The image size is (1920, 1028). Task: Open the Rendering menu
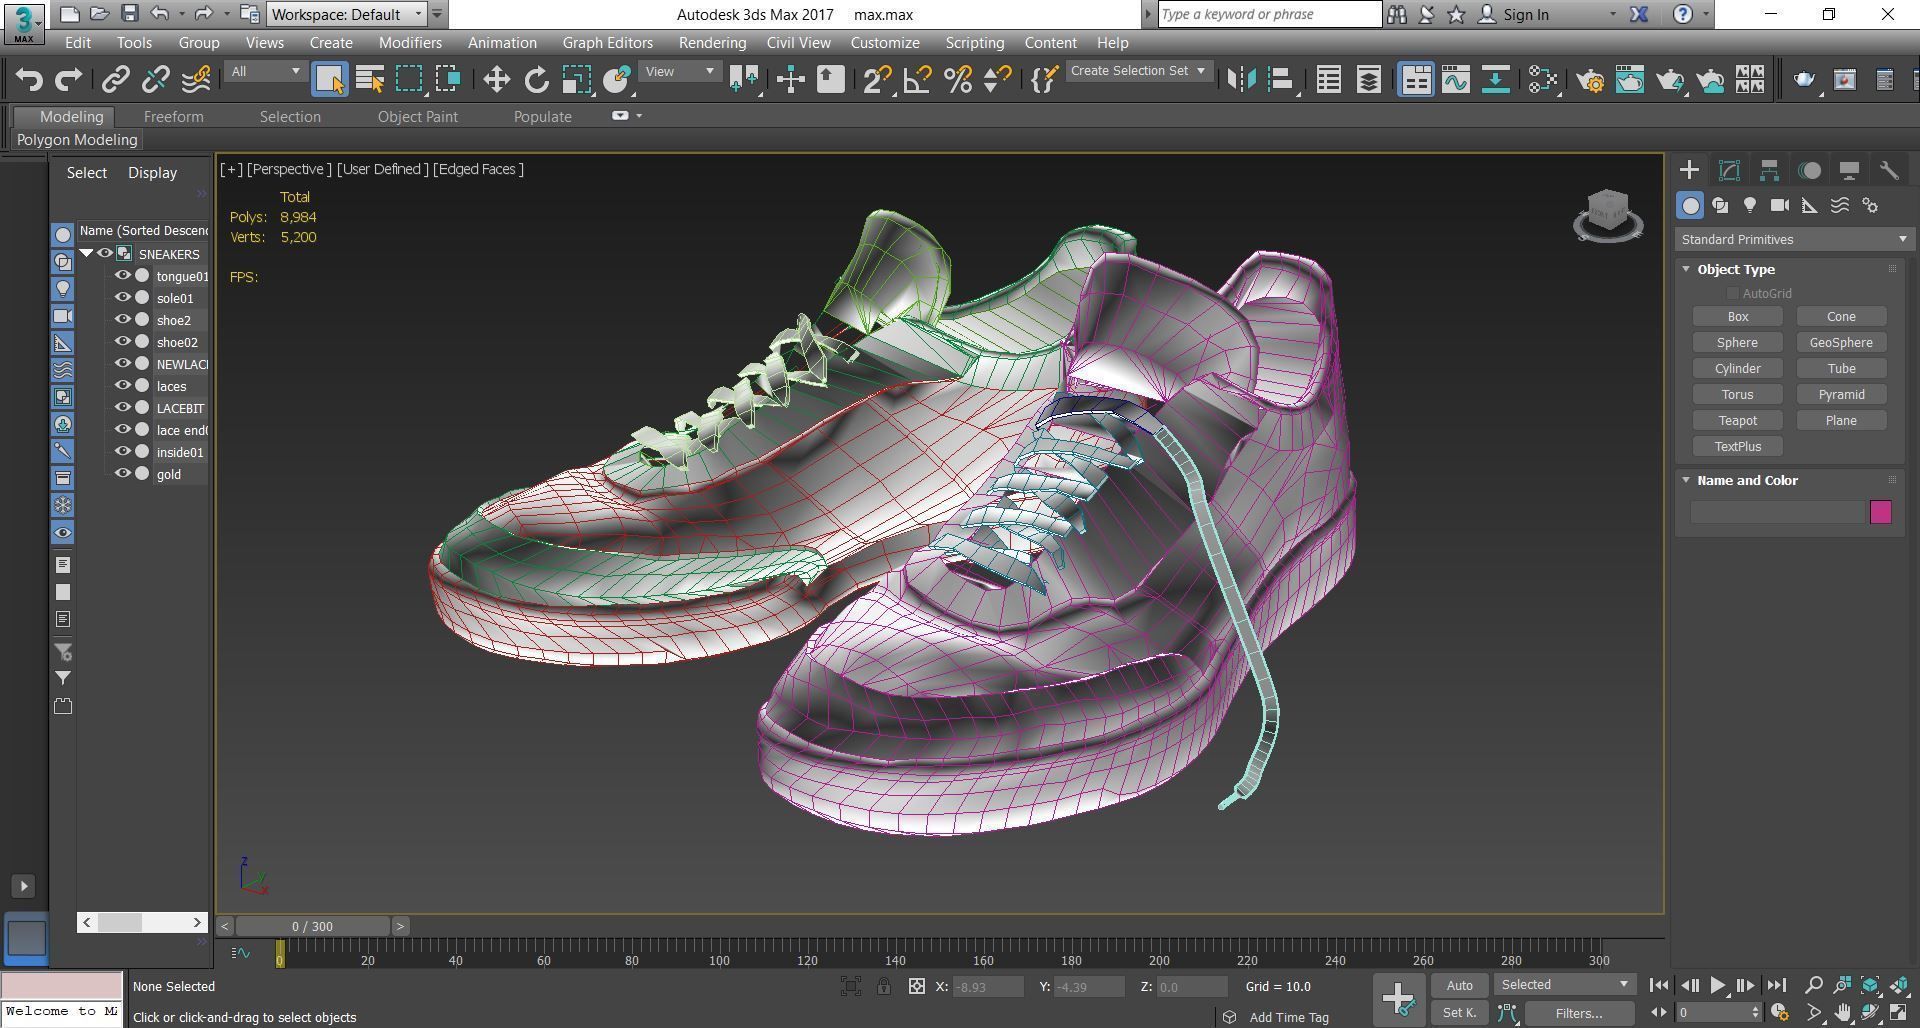point(712,43)
